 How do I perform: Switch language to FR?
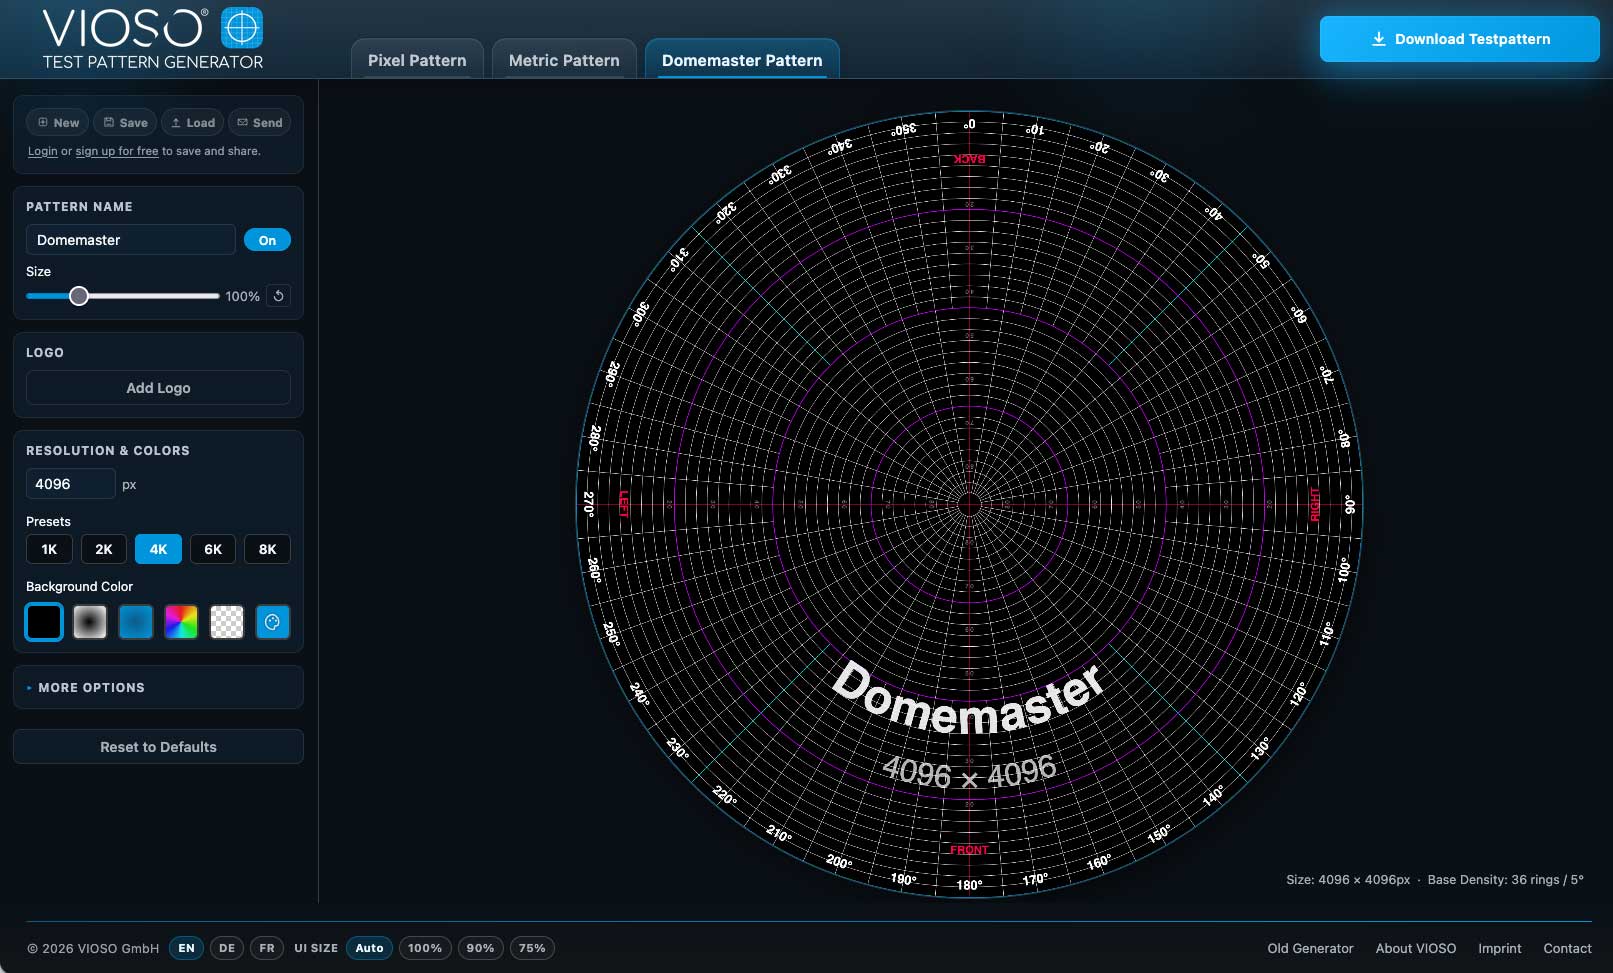(x=267, y=948)
